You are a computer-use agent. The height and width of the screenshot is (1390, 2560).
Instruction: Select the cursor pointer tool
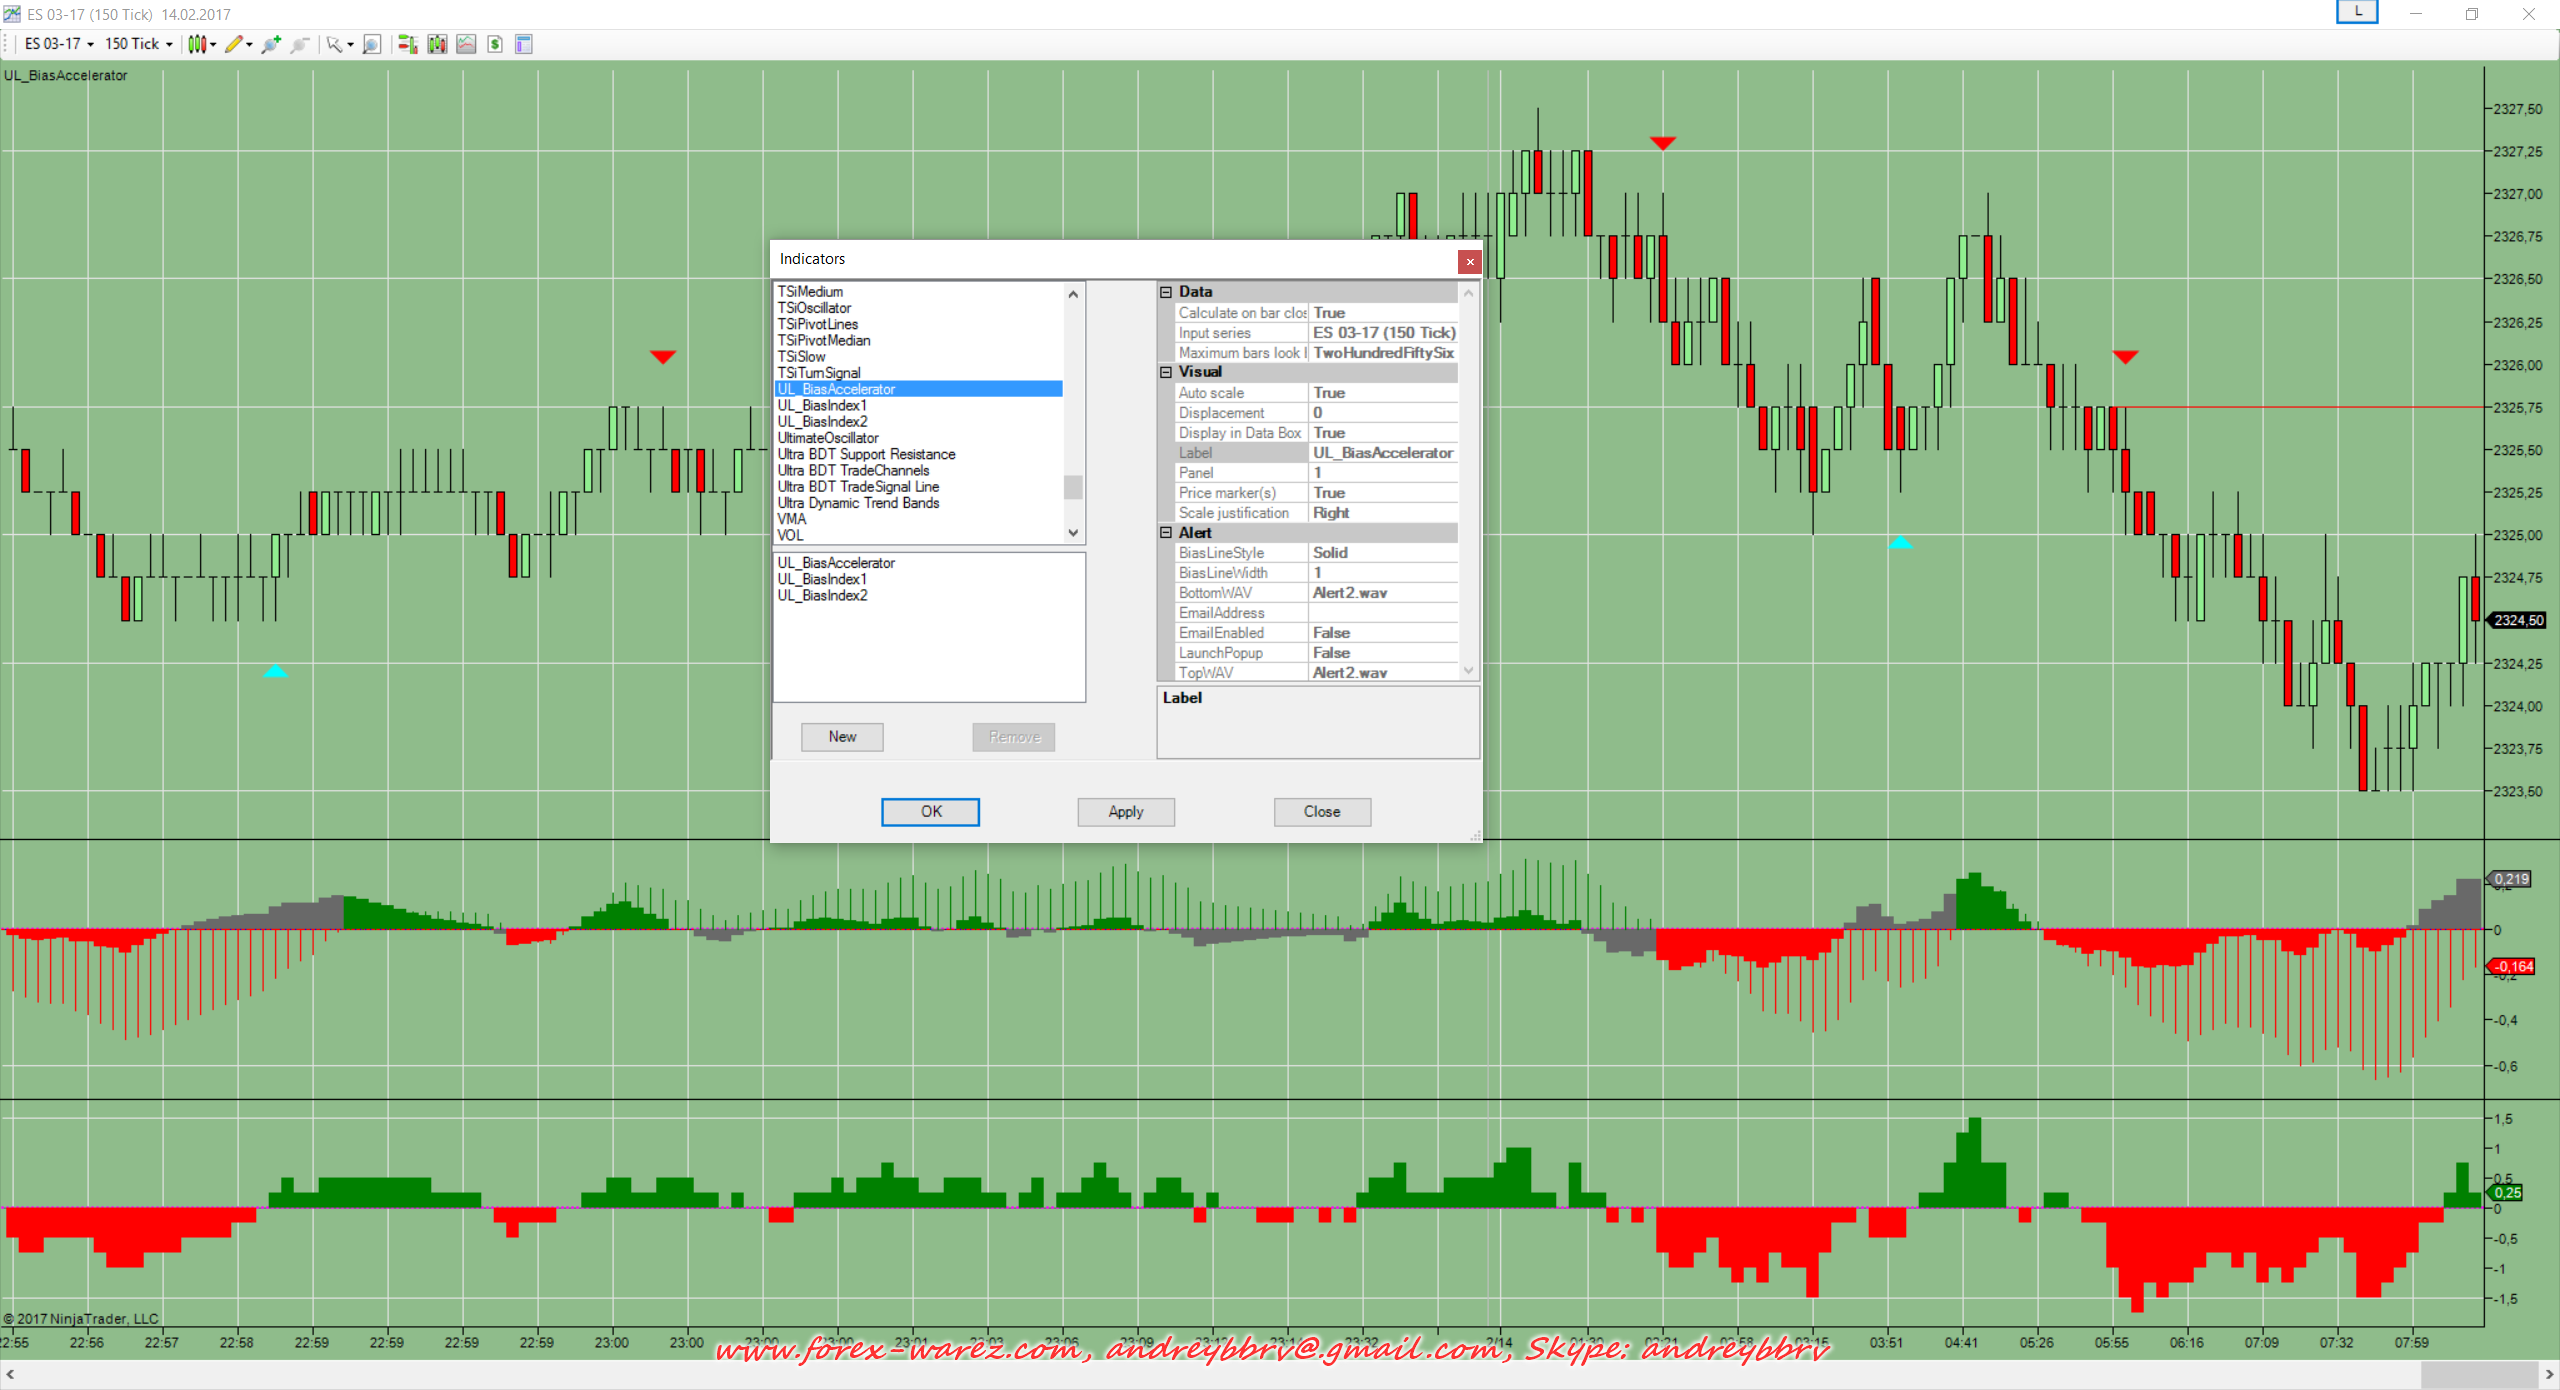(x=338, y=44)
